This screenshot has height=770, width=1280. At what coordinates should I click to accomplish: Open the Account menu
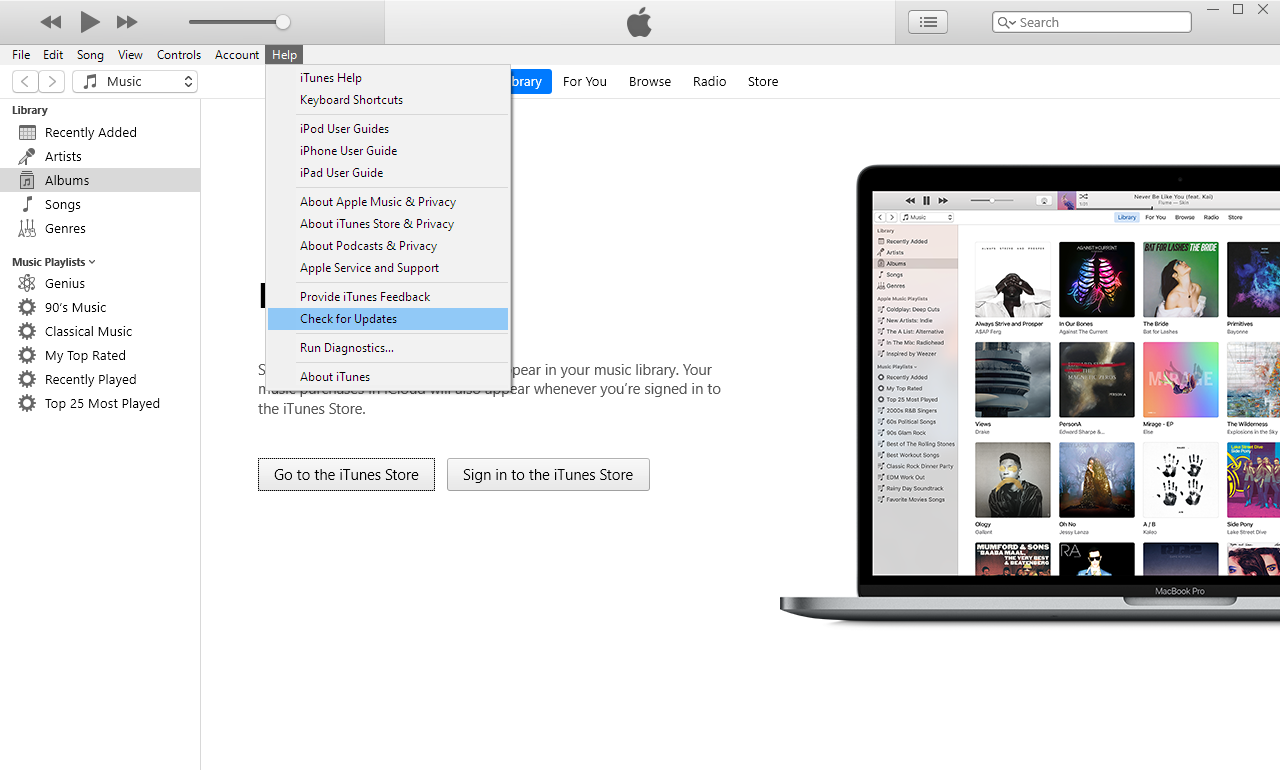237,55
